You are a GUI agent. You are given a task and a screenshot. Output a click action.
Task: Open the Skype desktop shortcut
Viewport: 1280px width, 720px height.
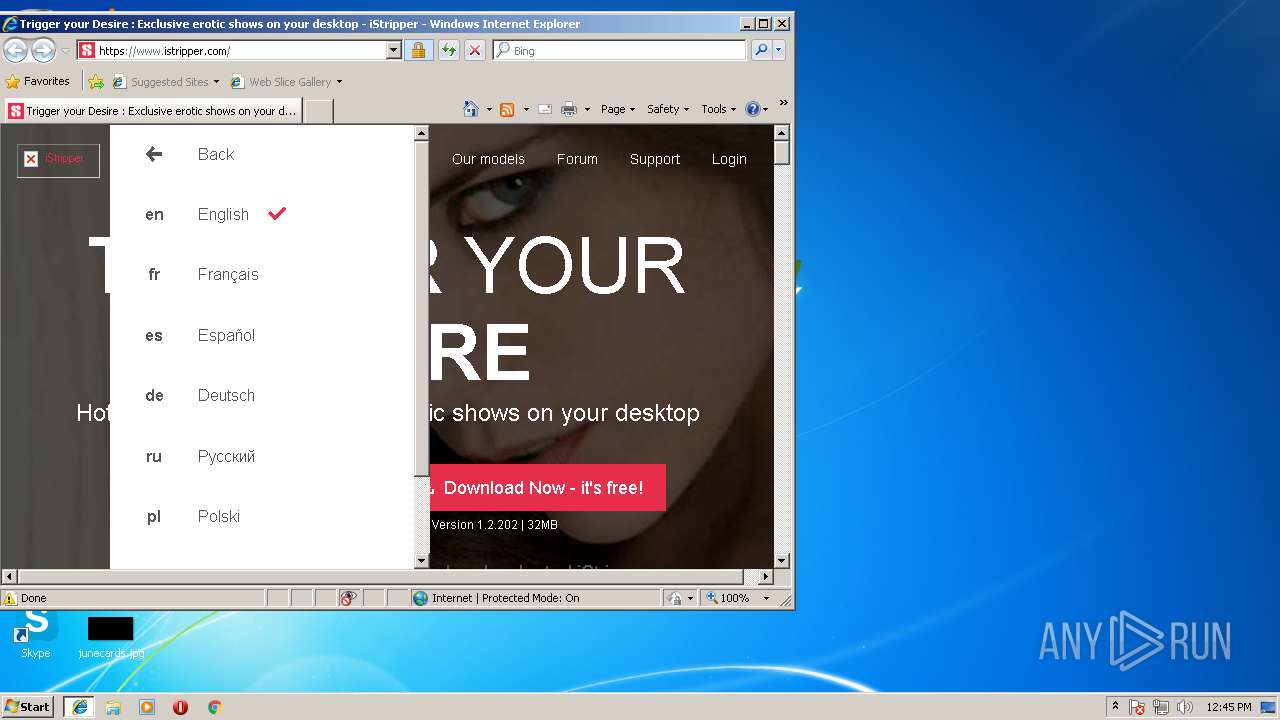[x=36, y=634]
